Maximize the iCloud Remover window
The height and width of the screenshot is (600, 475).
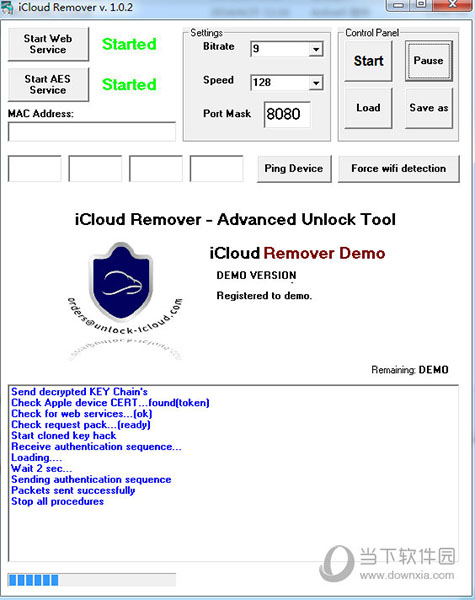point(421,5)
